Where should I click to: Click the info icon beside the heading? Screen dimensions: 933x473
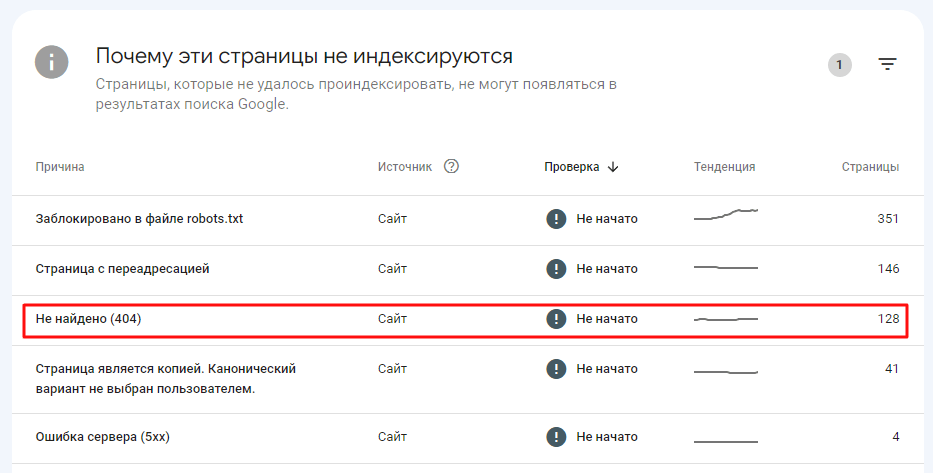(x=52, y=62)
